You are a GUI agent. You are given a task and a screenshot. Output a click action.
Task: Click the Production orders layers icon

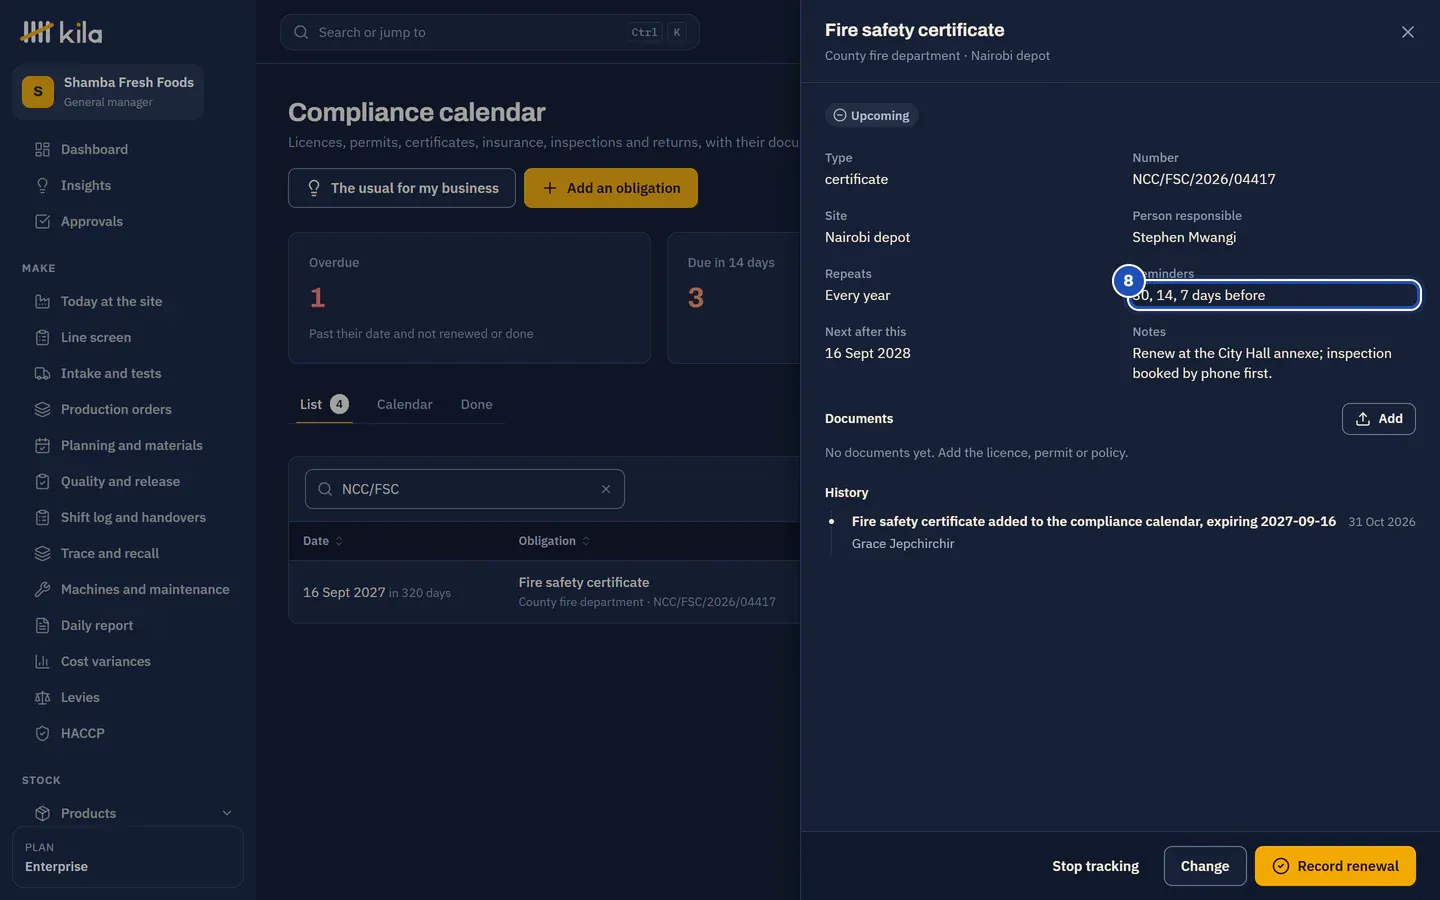pyautogui.click(x=42, y=410)
